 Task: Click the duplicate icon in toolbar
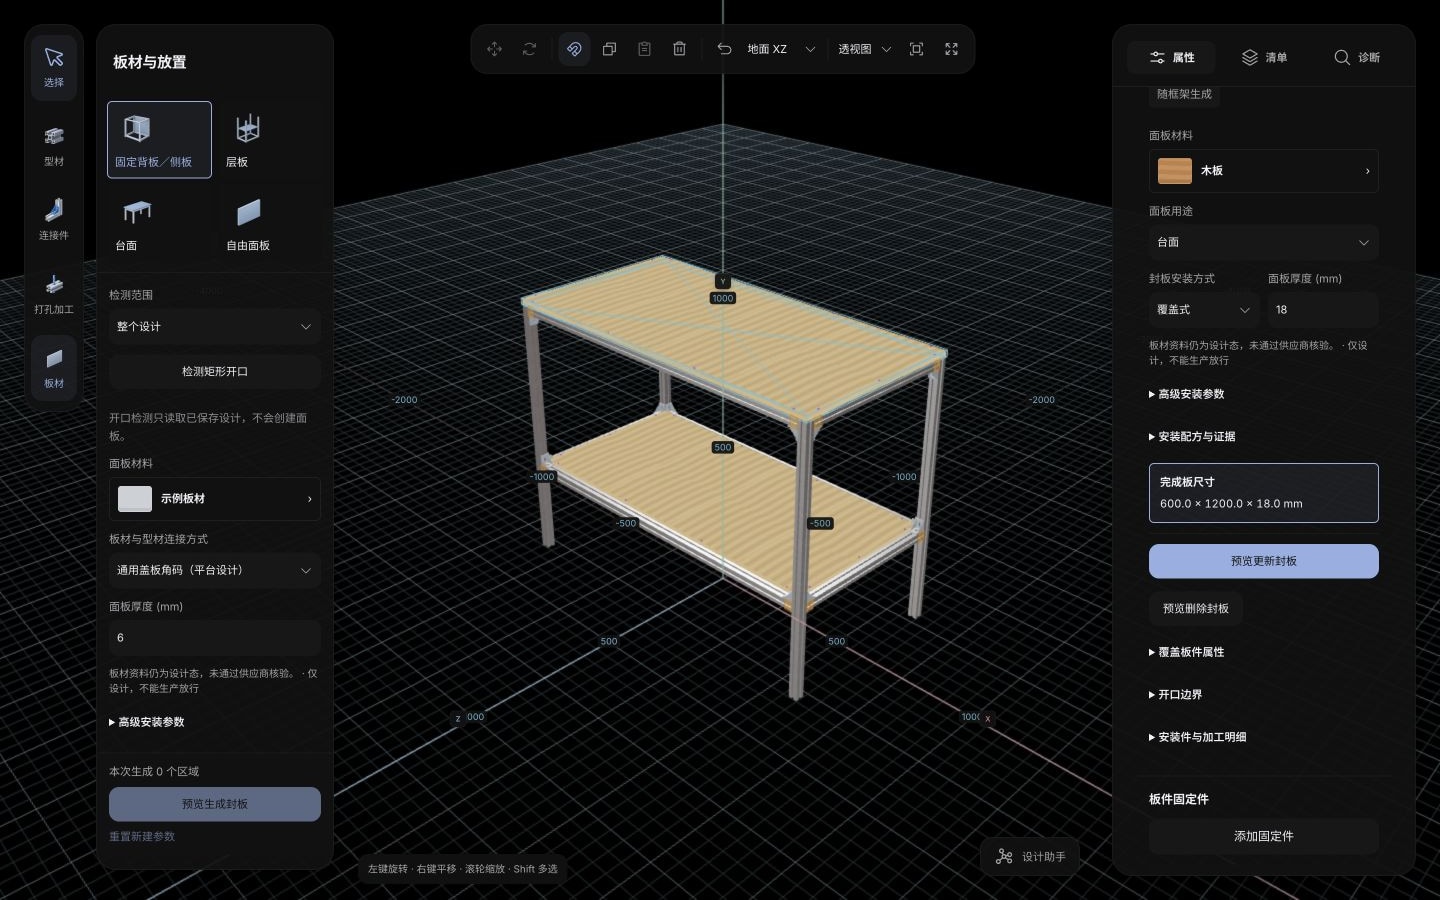point(609,49)
